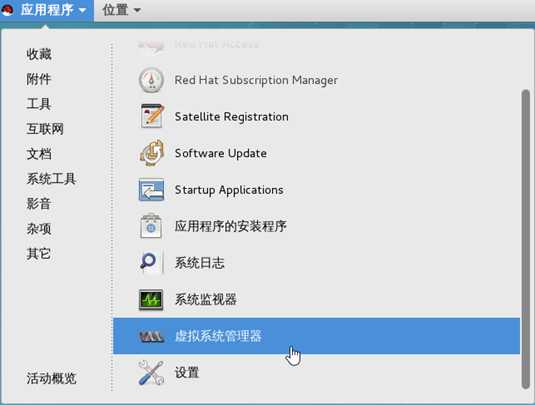Launch Satellite Registration entry
Image resolution: width=535 pixels, height=405 pixels.
click(x=316, y=116)
